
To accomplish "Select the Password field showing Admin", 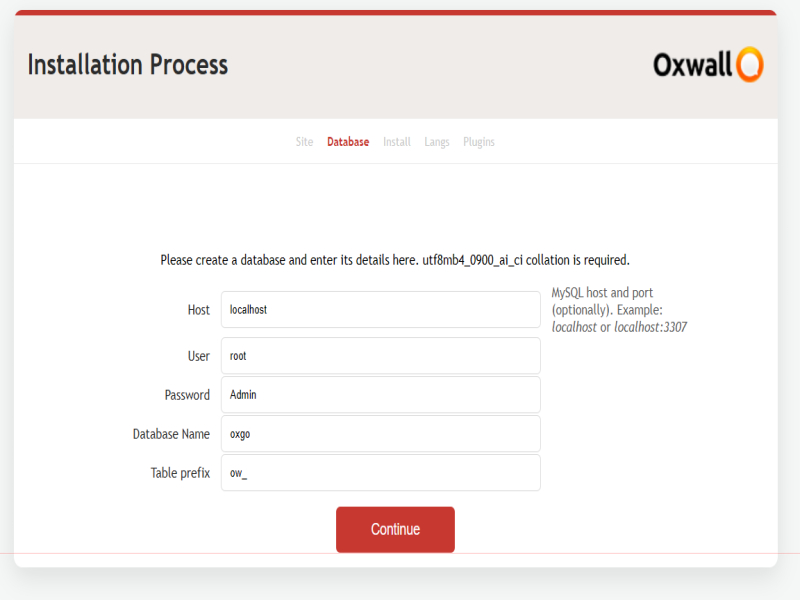I will (x=380, y=395).
